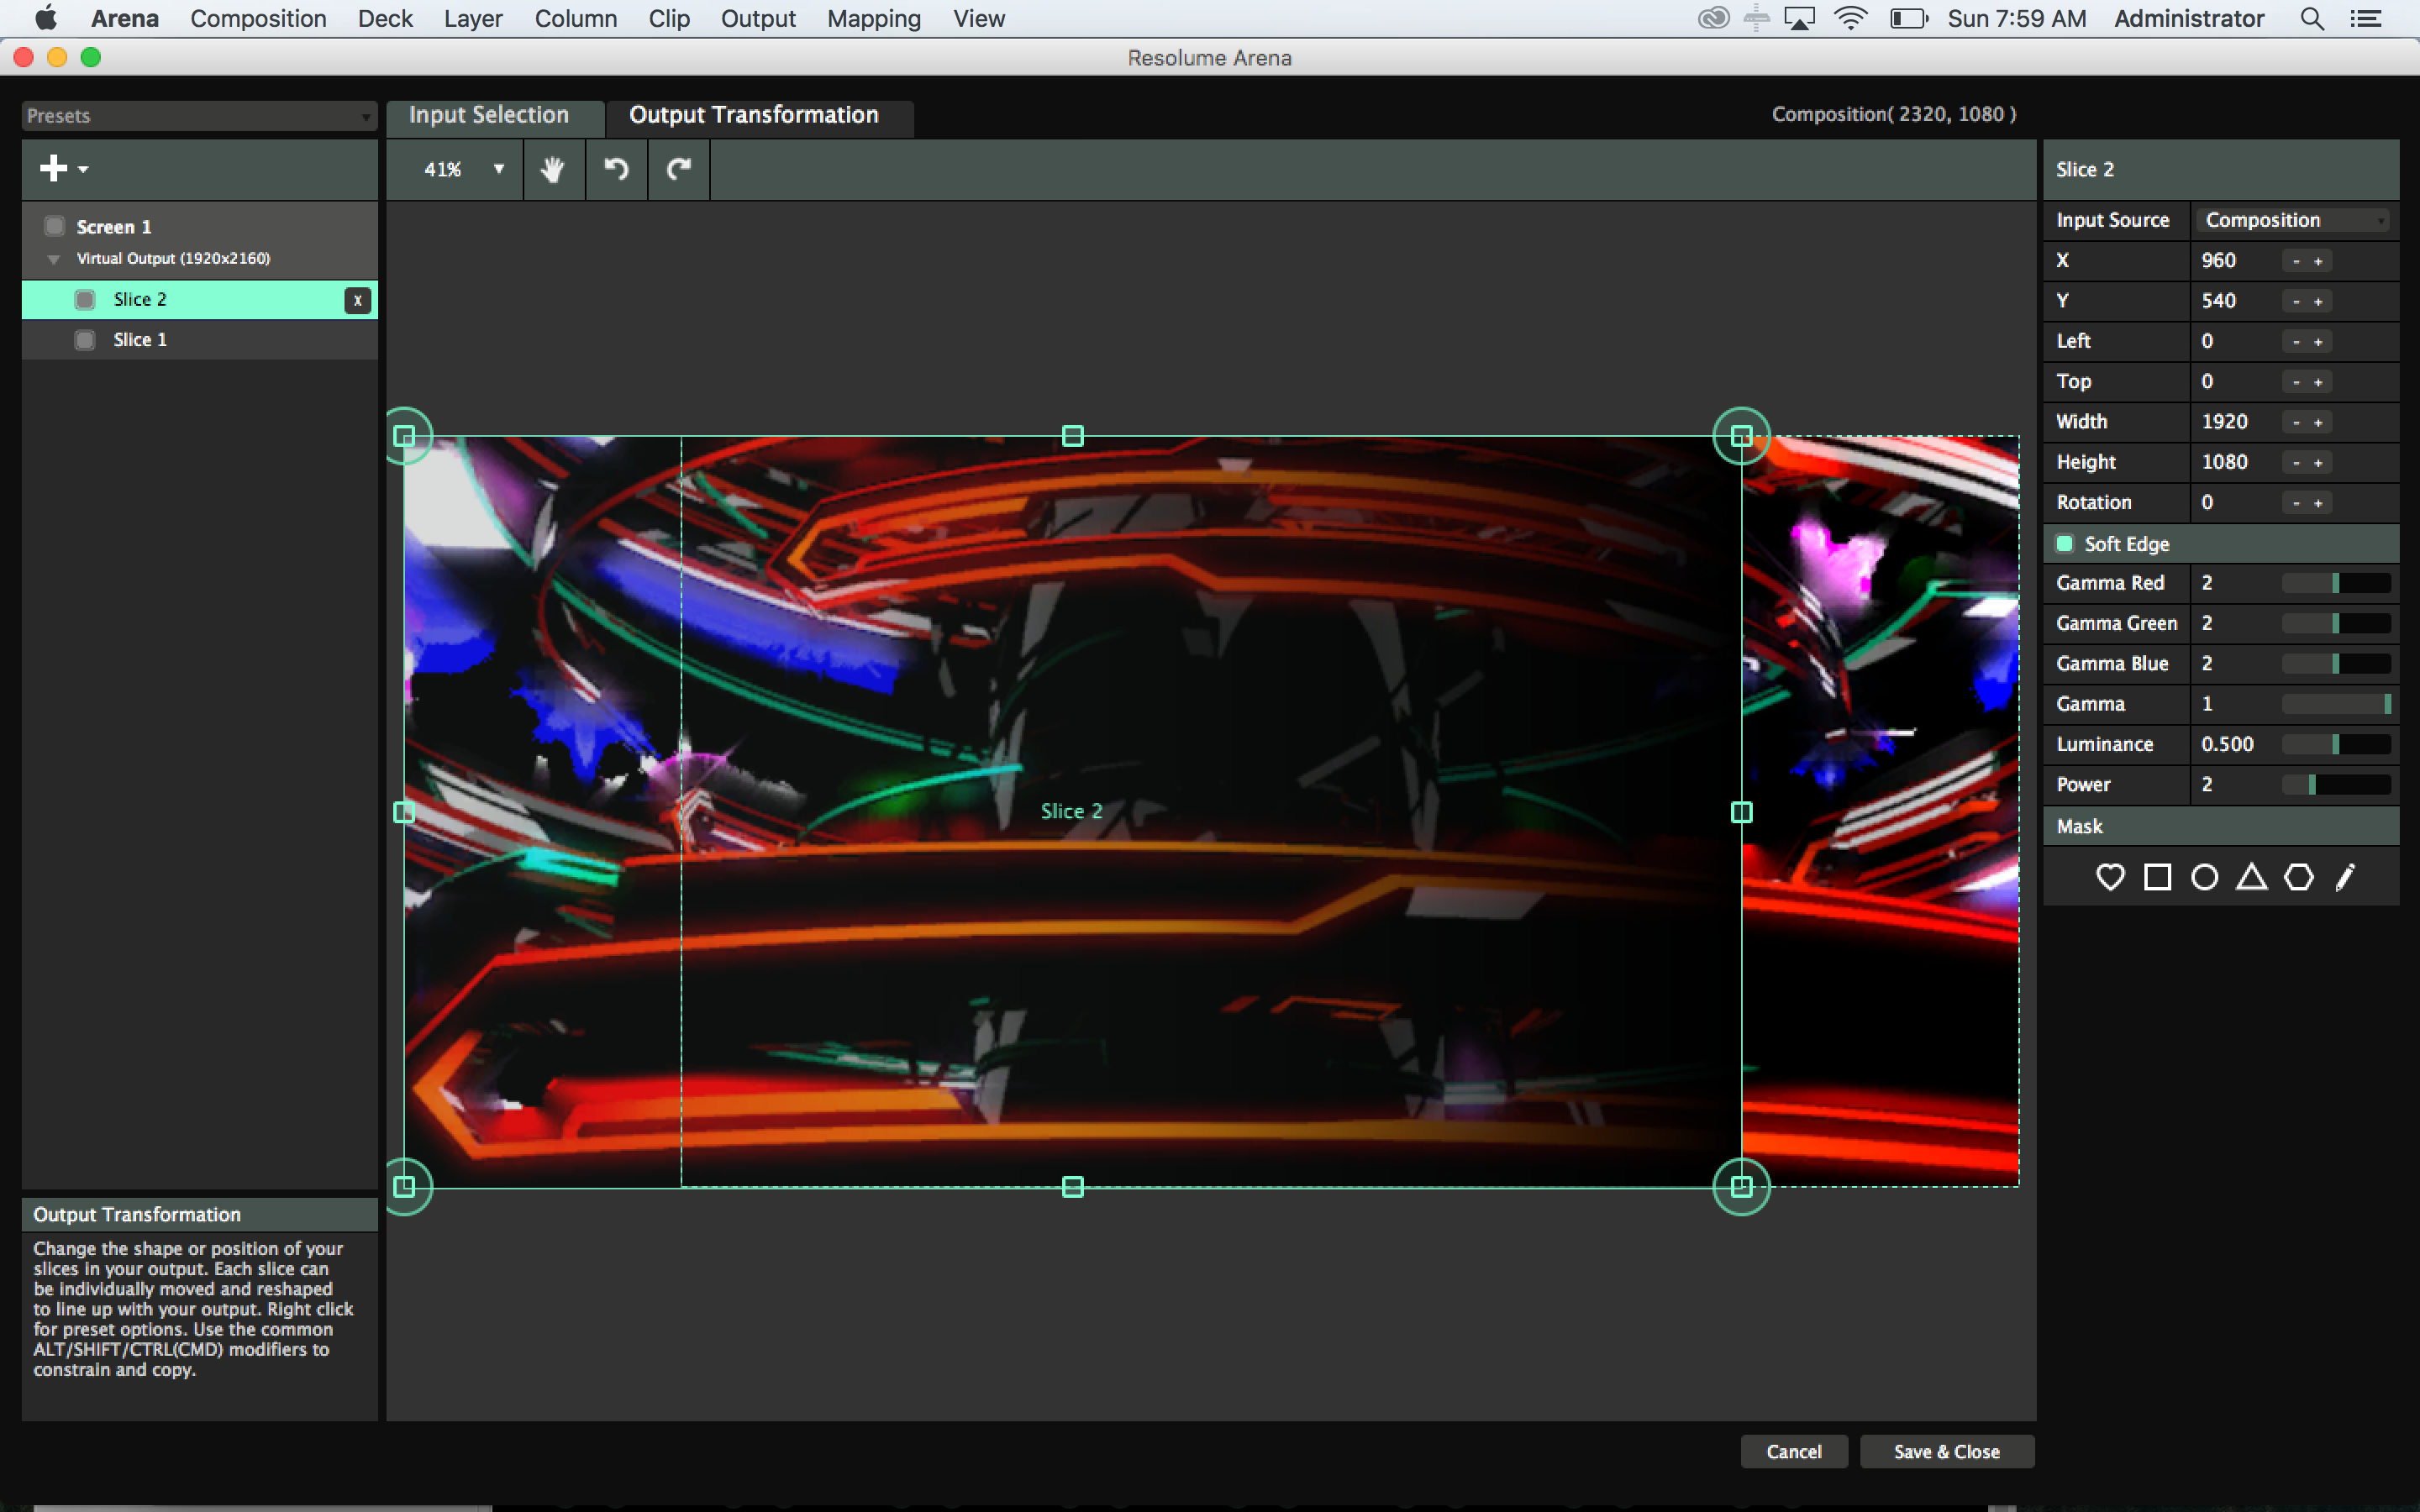The width and height of the screenshot is (2420, 1512).
Task: Click the undo arrow icon
Action: (616, 169)
